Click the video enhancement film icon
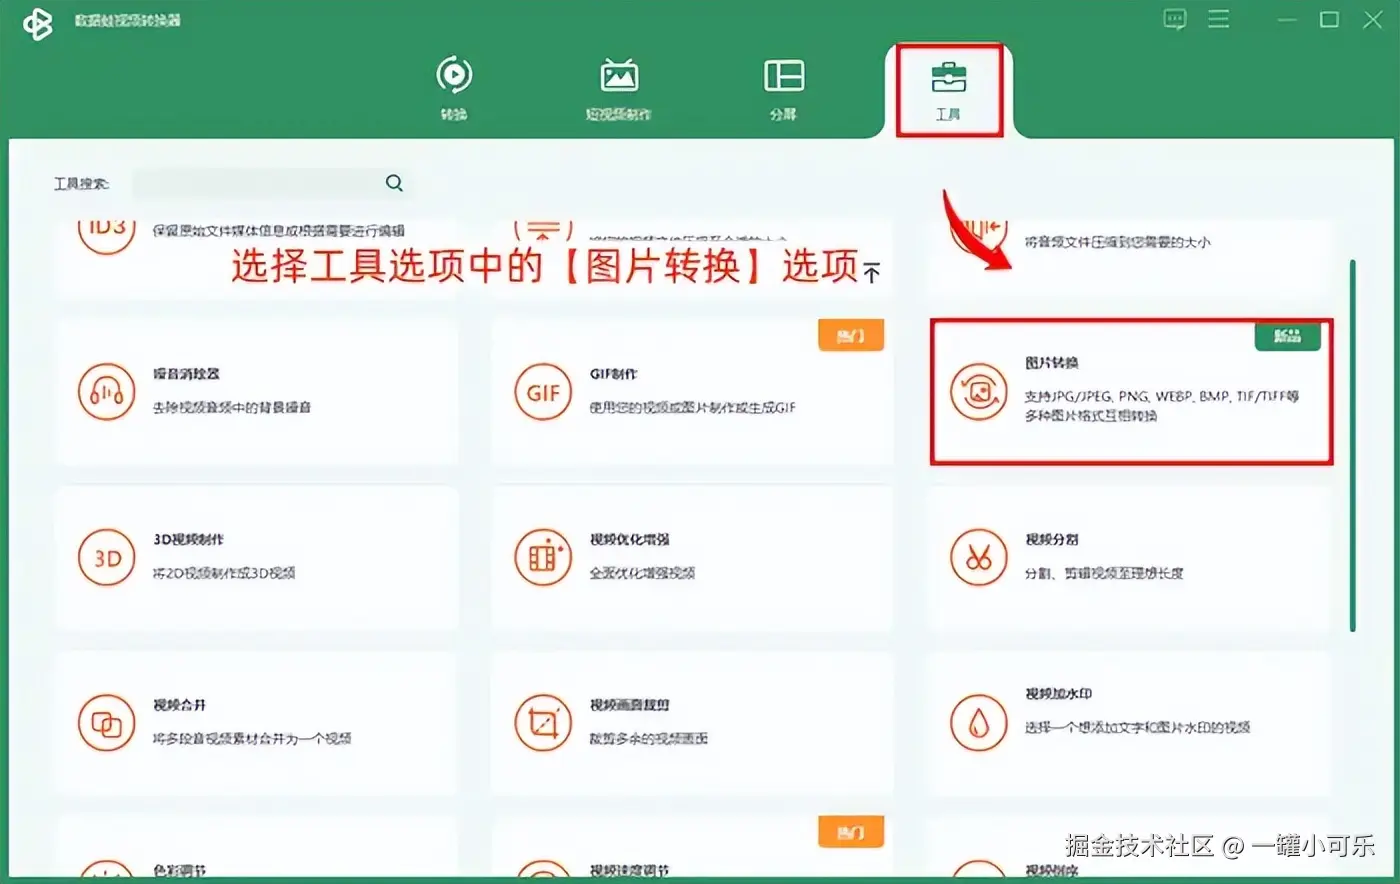The height and width of the screenshot is (884, 1400). pos(543,557)
